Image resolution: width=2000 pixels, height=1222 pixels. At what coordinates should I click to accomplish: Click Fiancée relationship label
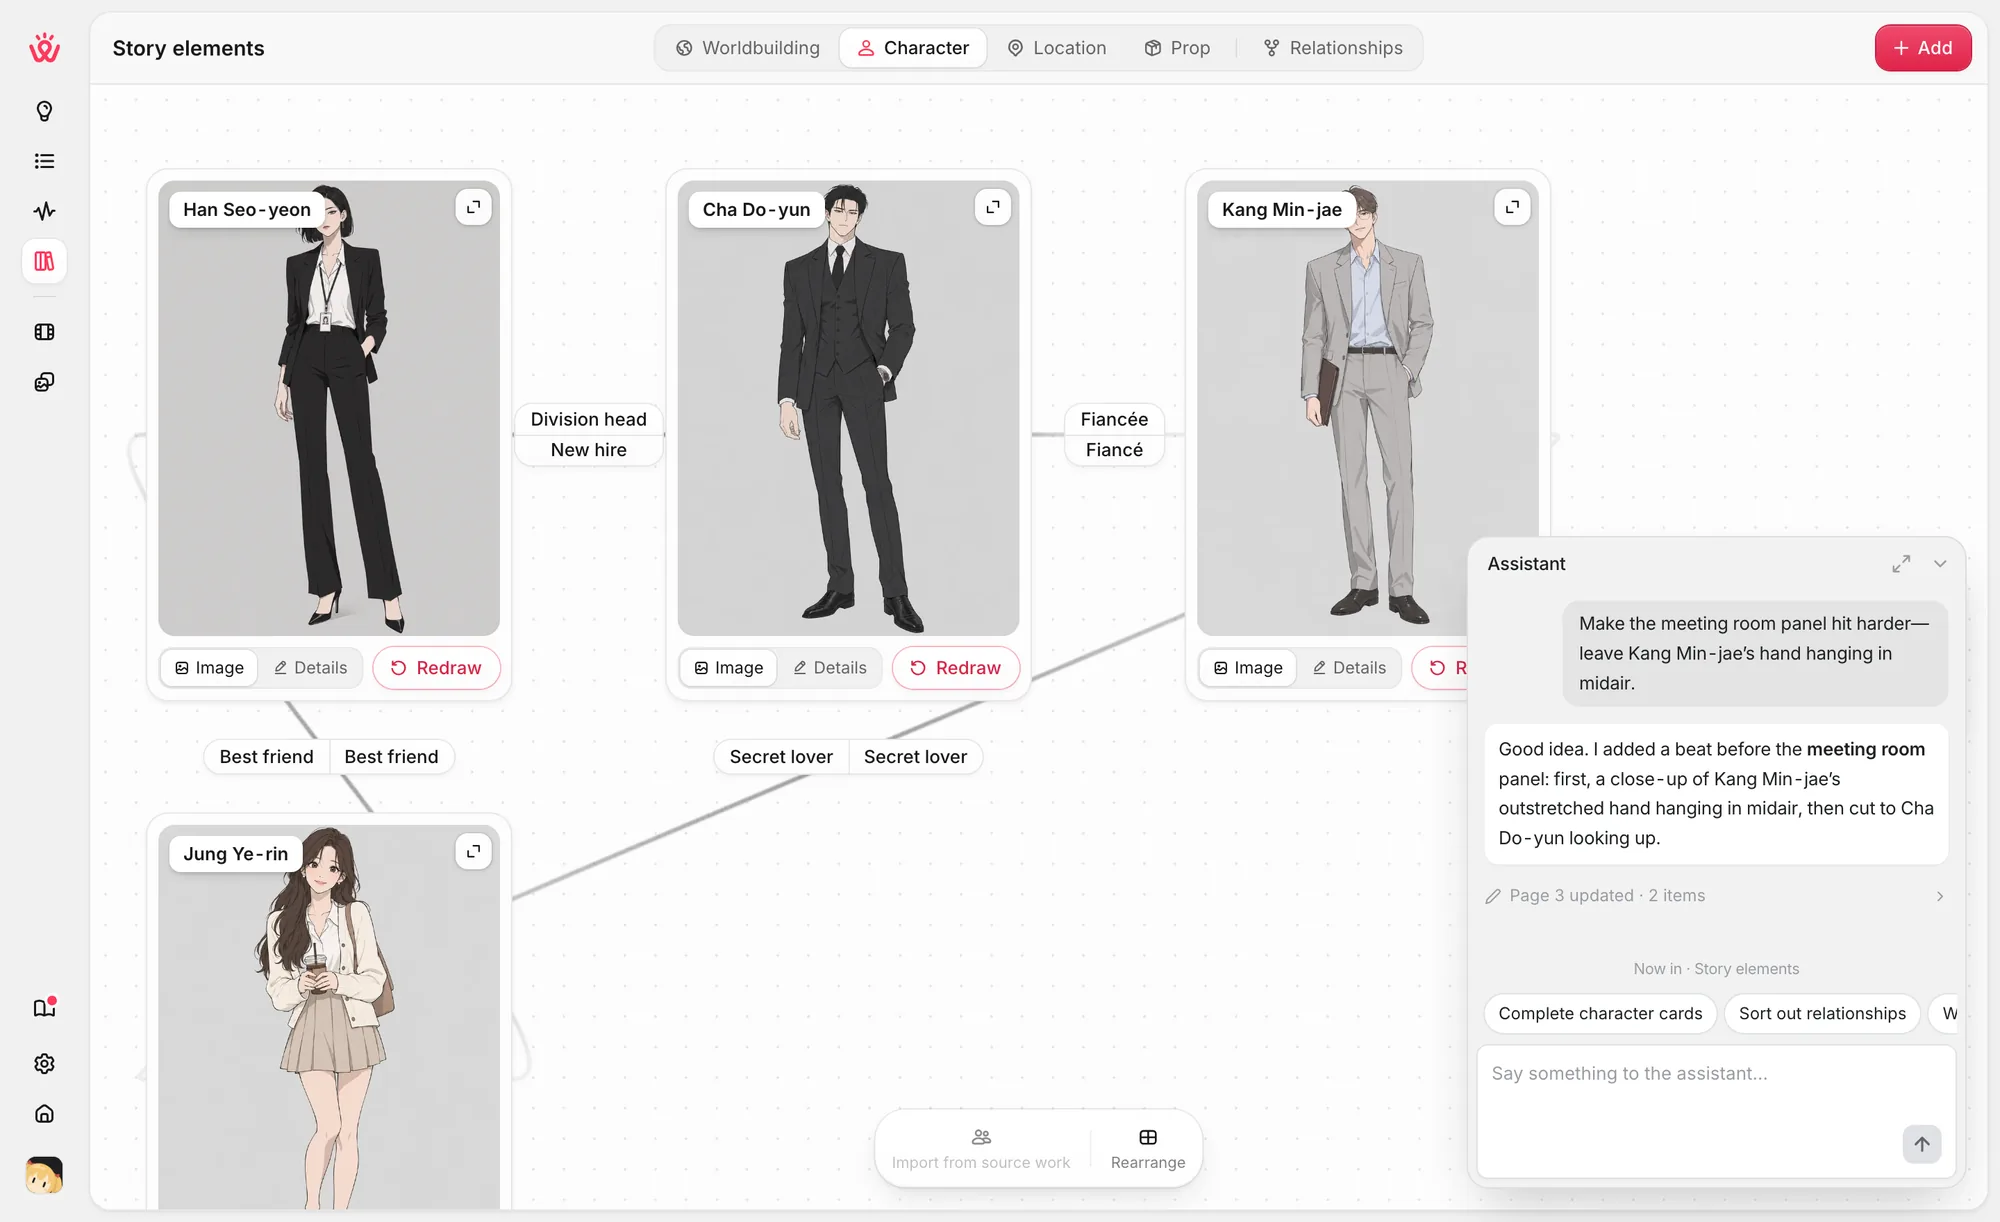tap(1114, 419)
